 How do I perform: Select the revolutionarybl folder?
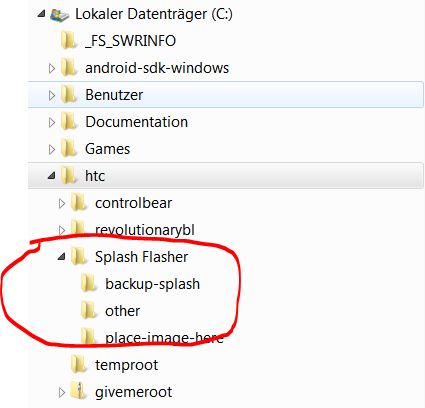tap(145, 230)
